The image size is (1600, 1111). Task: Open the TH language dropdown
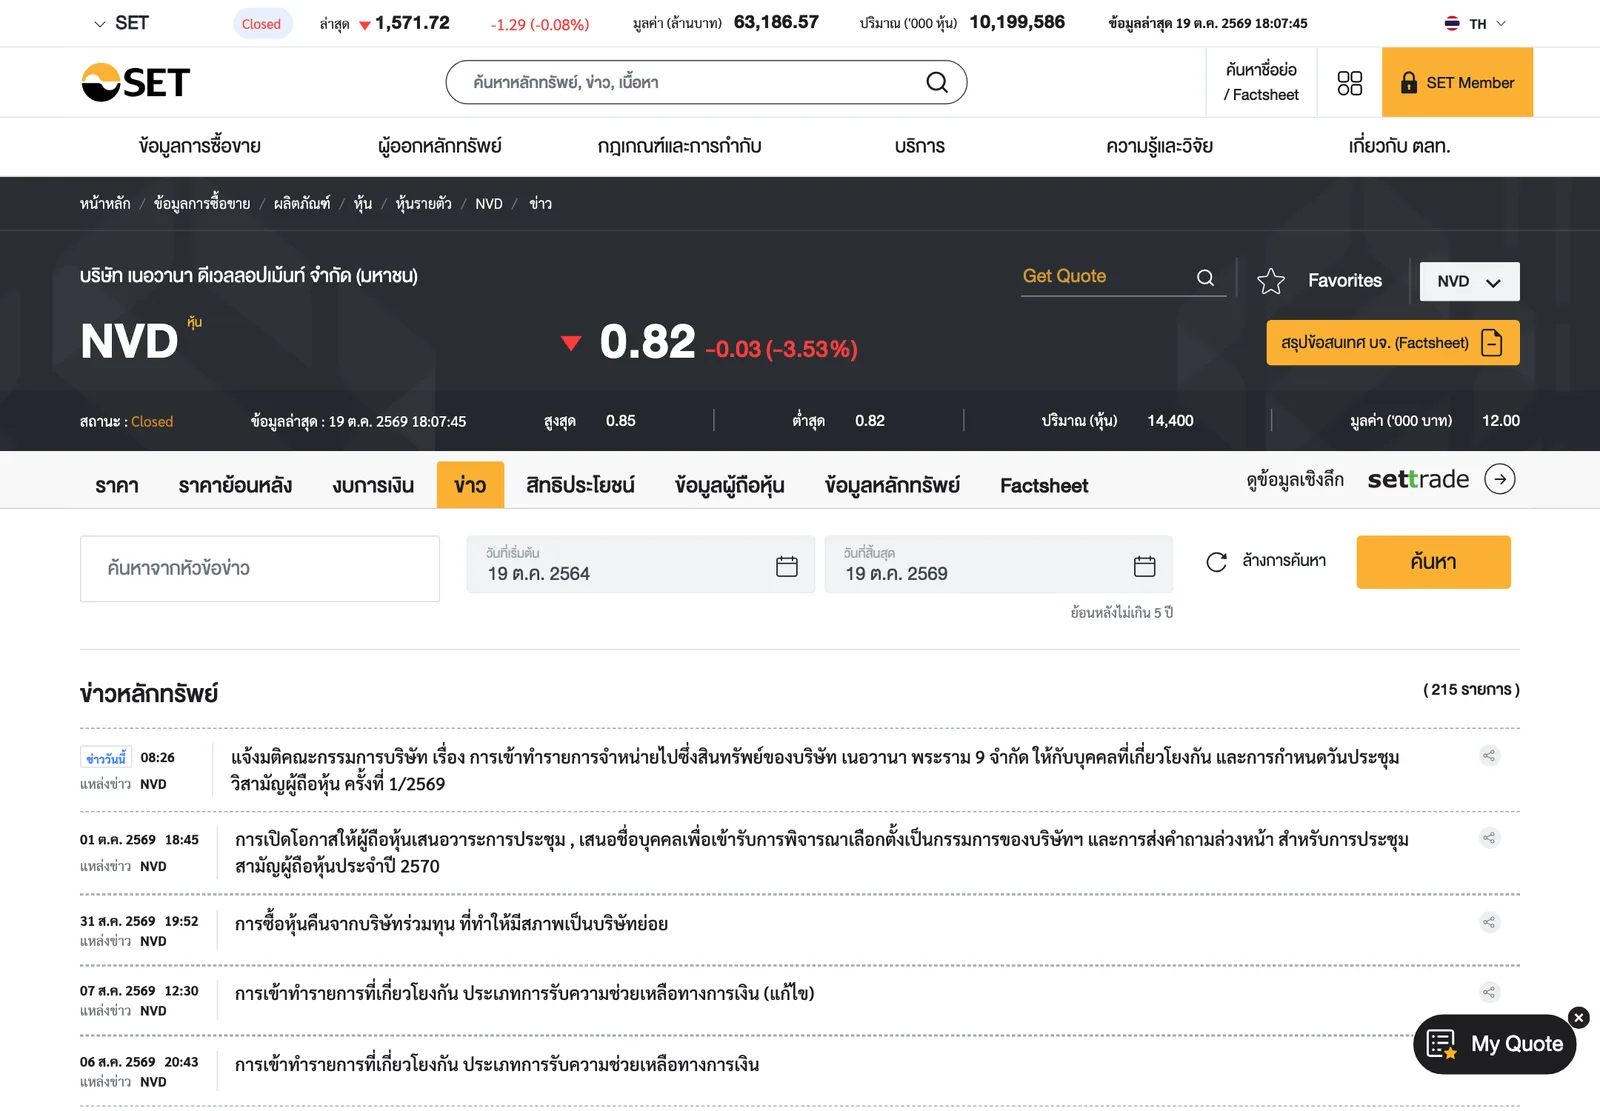click(1476, 23)
